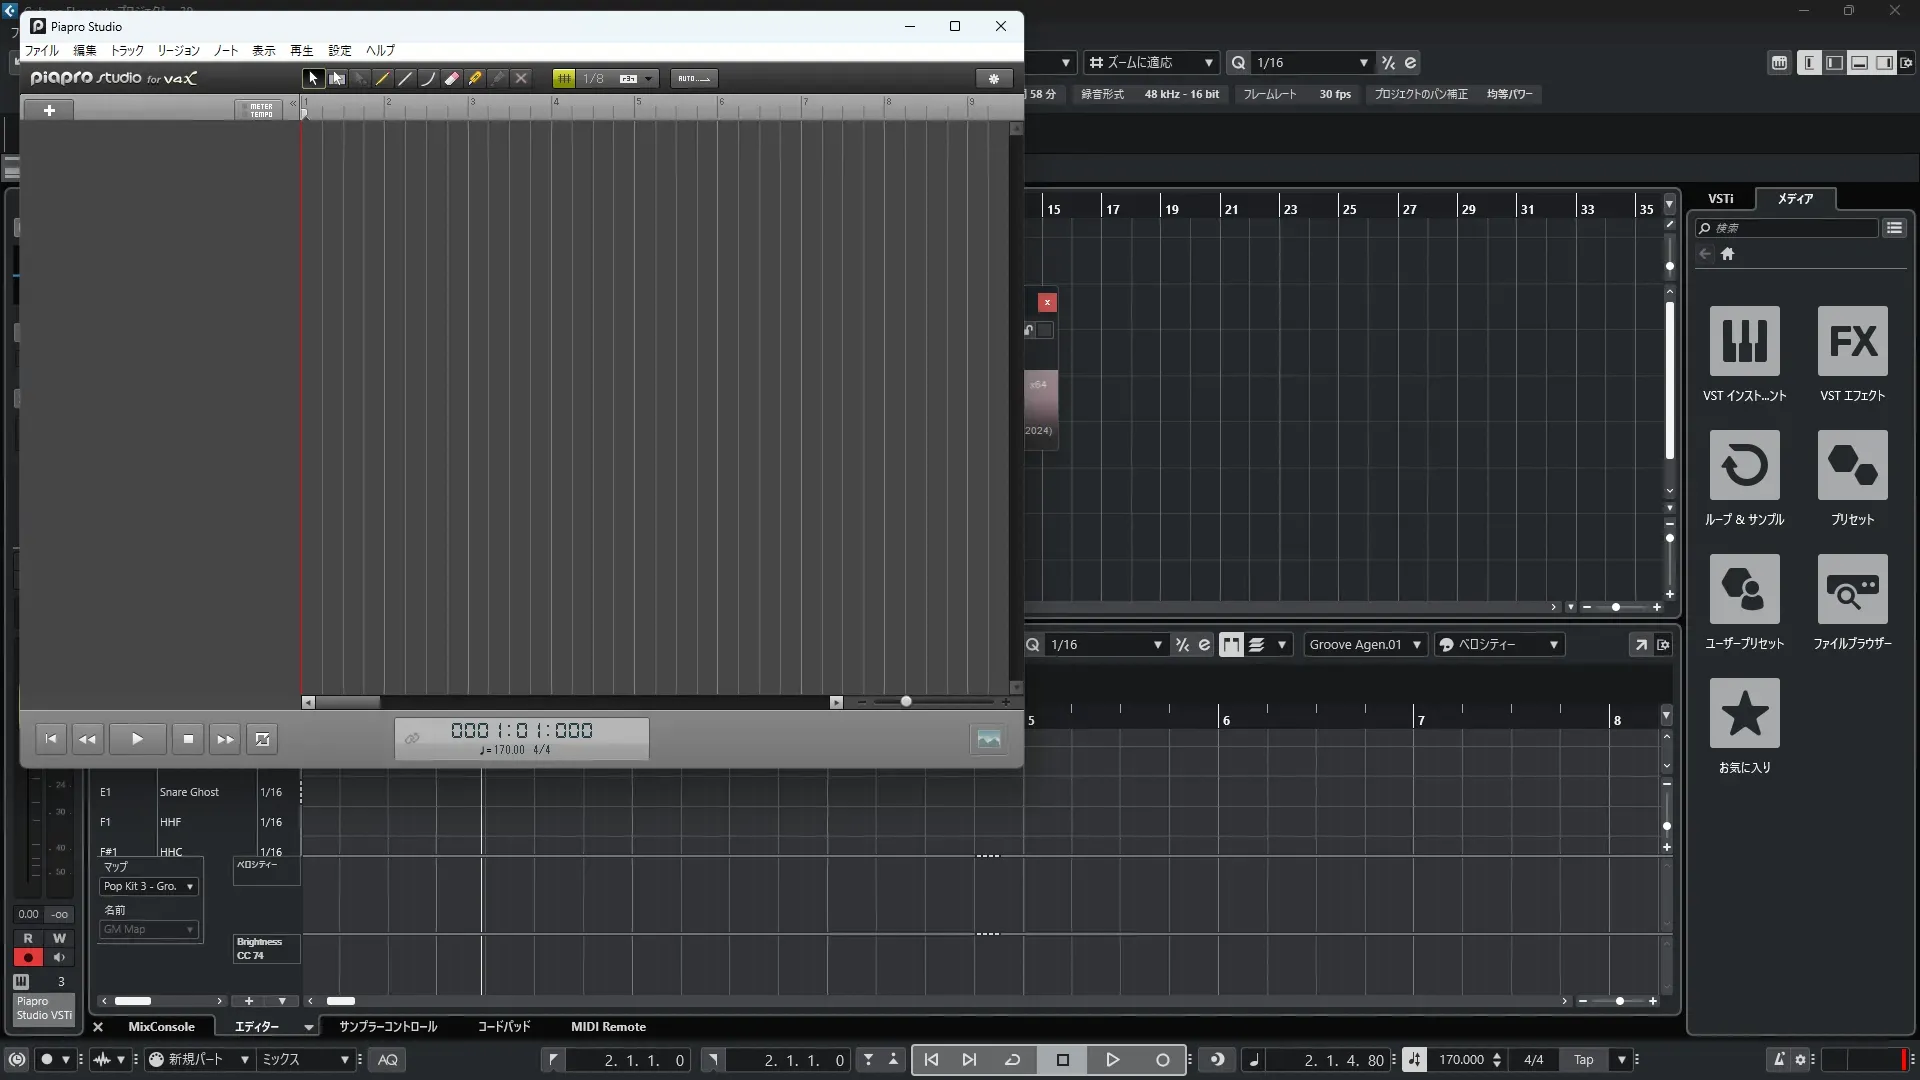
Task: Enable the Write automation W button
Action: pyautogui.click(x=59, y=938)
